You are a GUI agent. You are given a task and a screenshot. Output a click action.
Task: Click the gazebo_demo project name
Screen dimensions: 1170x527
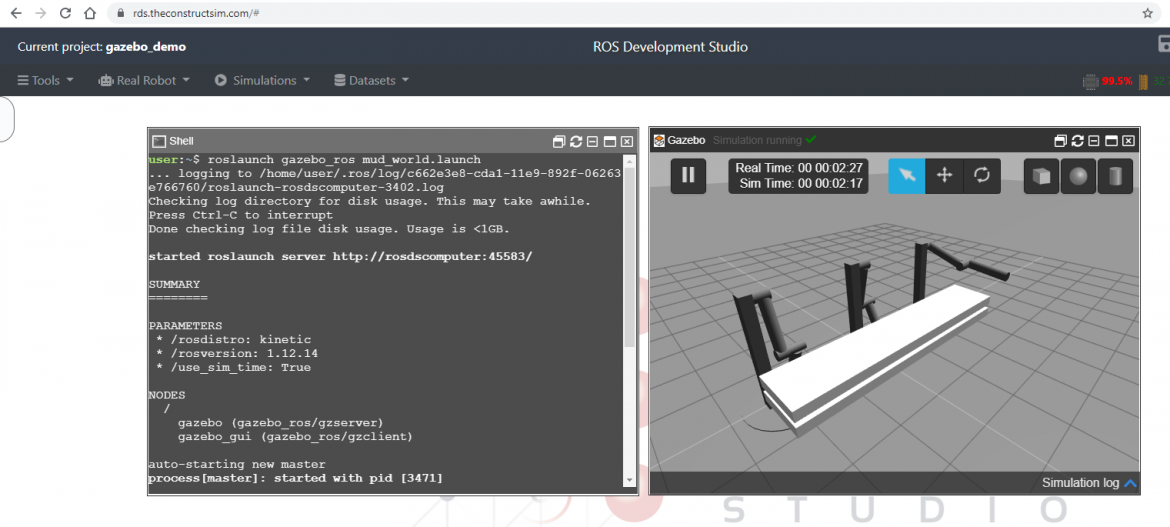pyautogui.click(x=146, y=46)
